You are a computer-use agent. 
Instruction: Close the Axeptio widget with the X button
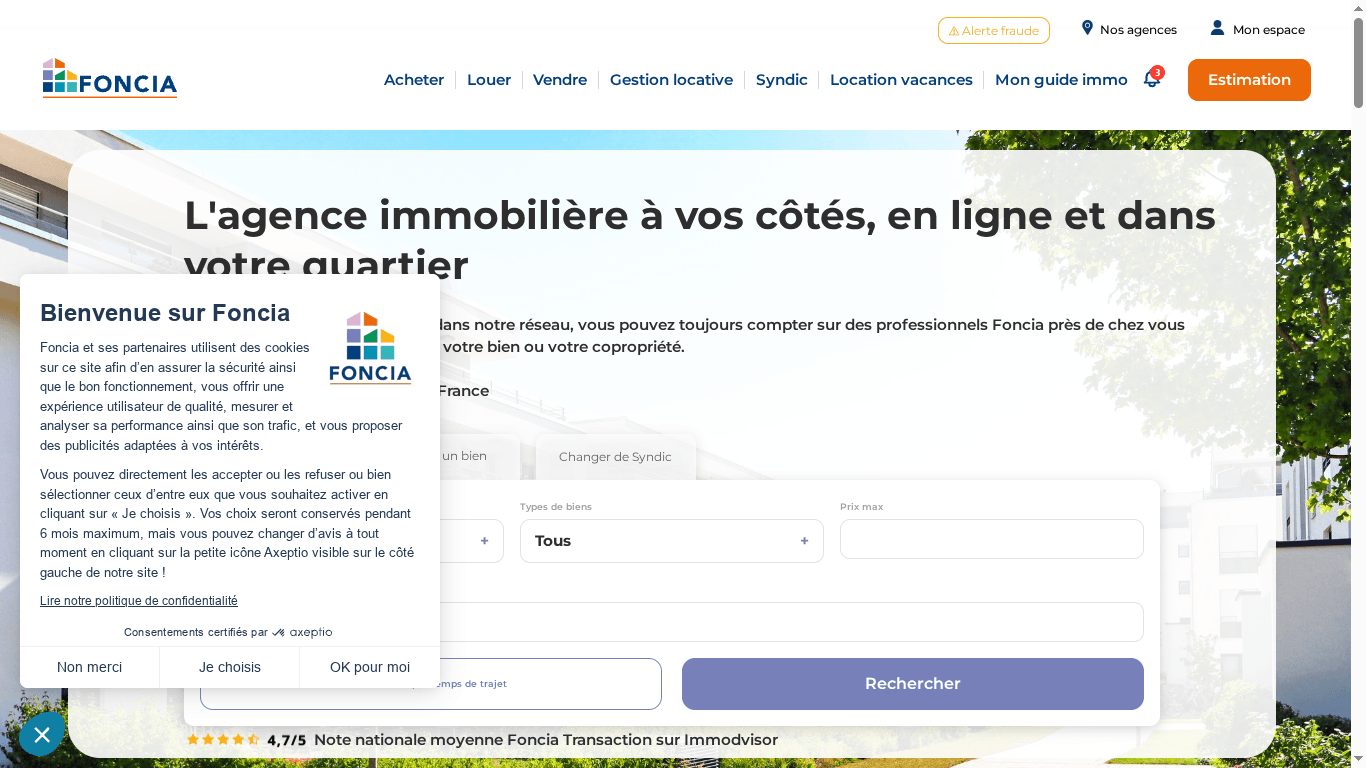(41, 735)
